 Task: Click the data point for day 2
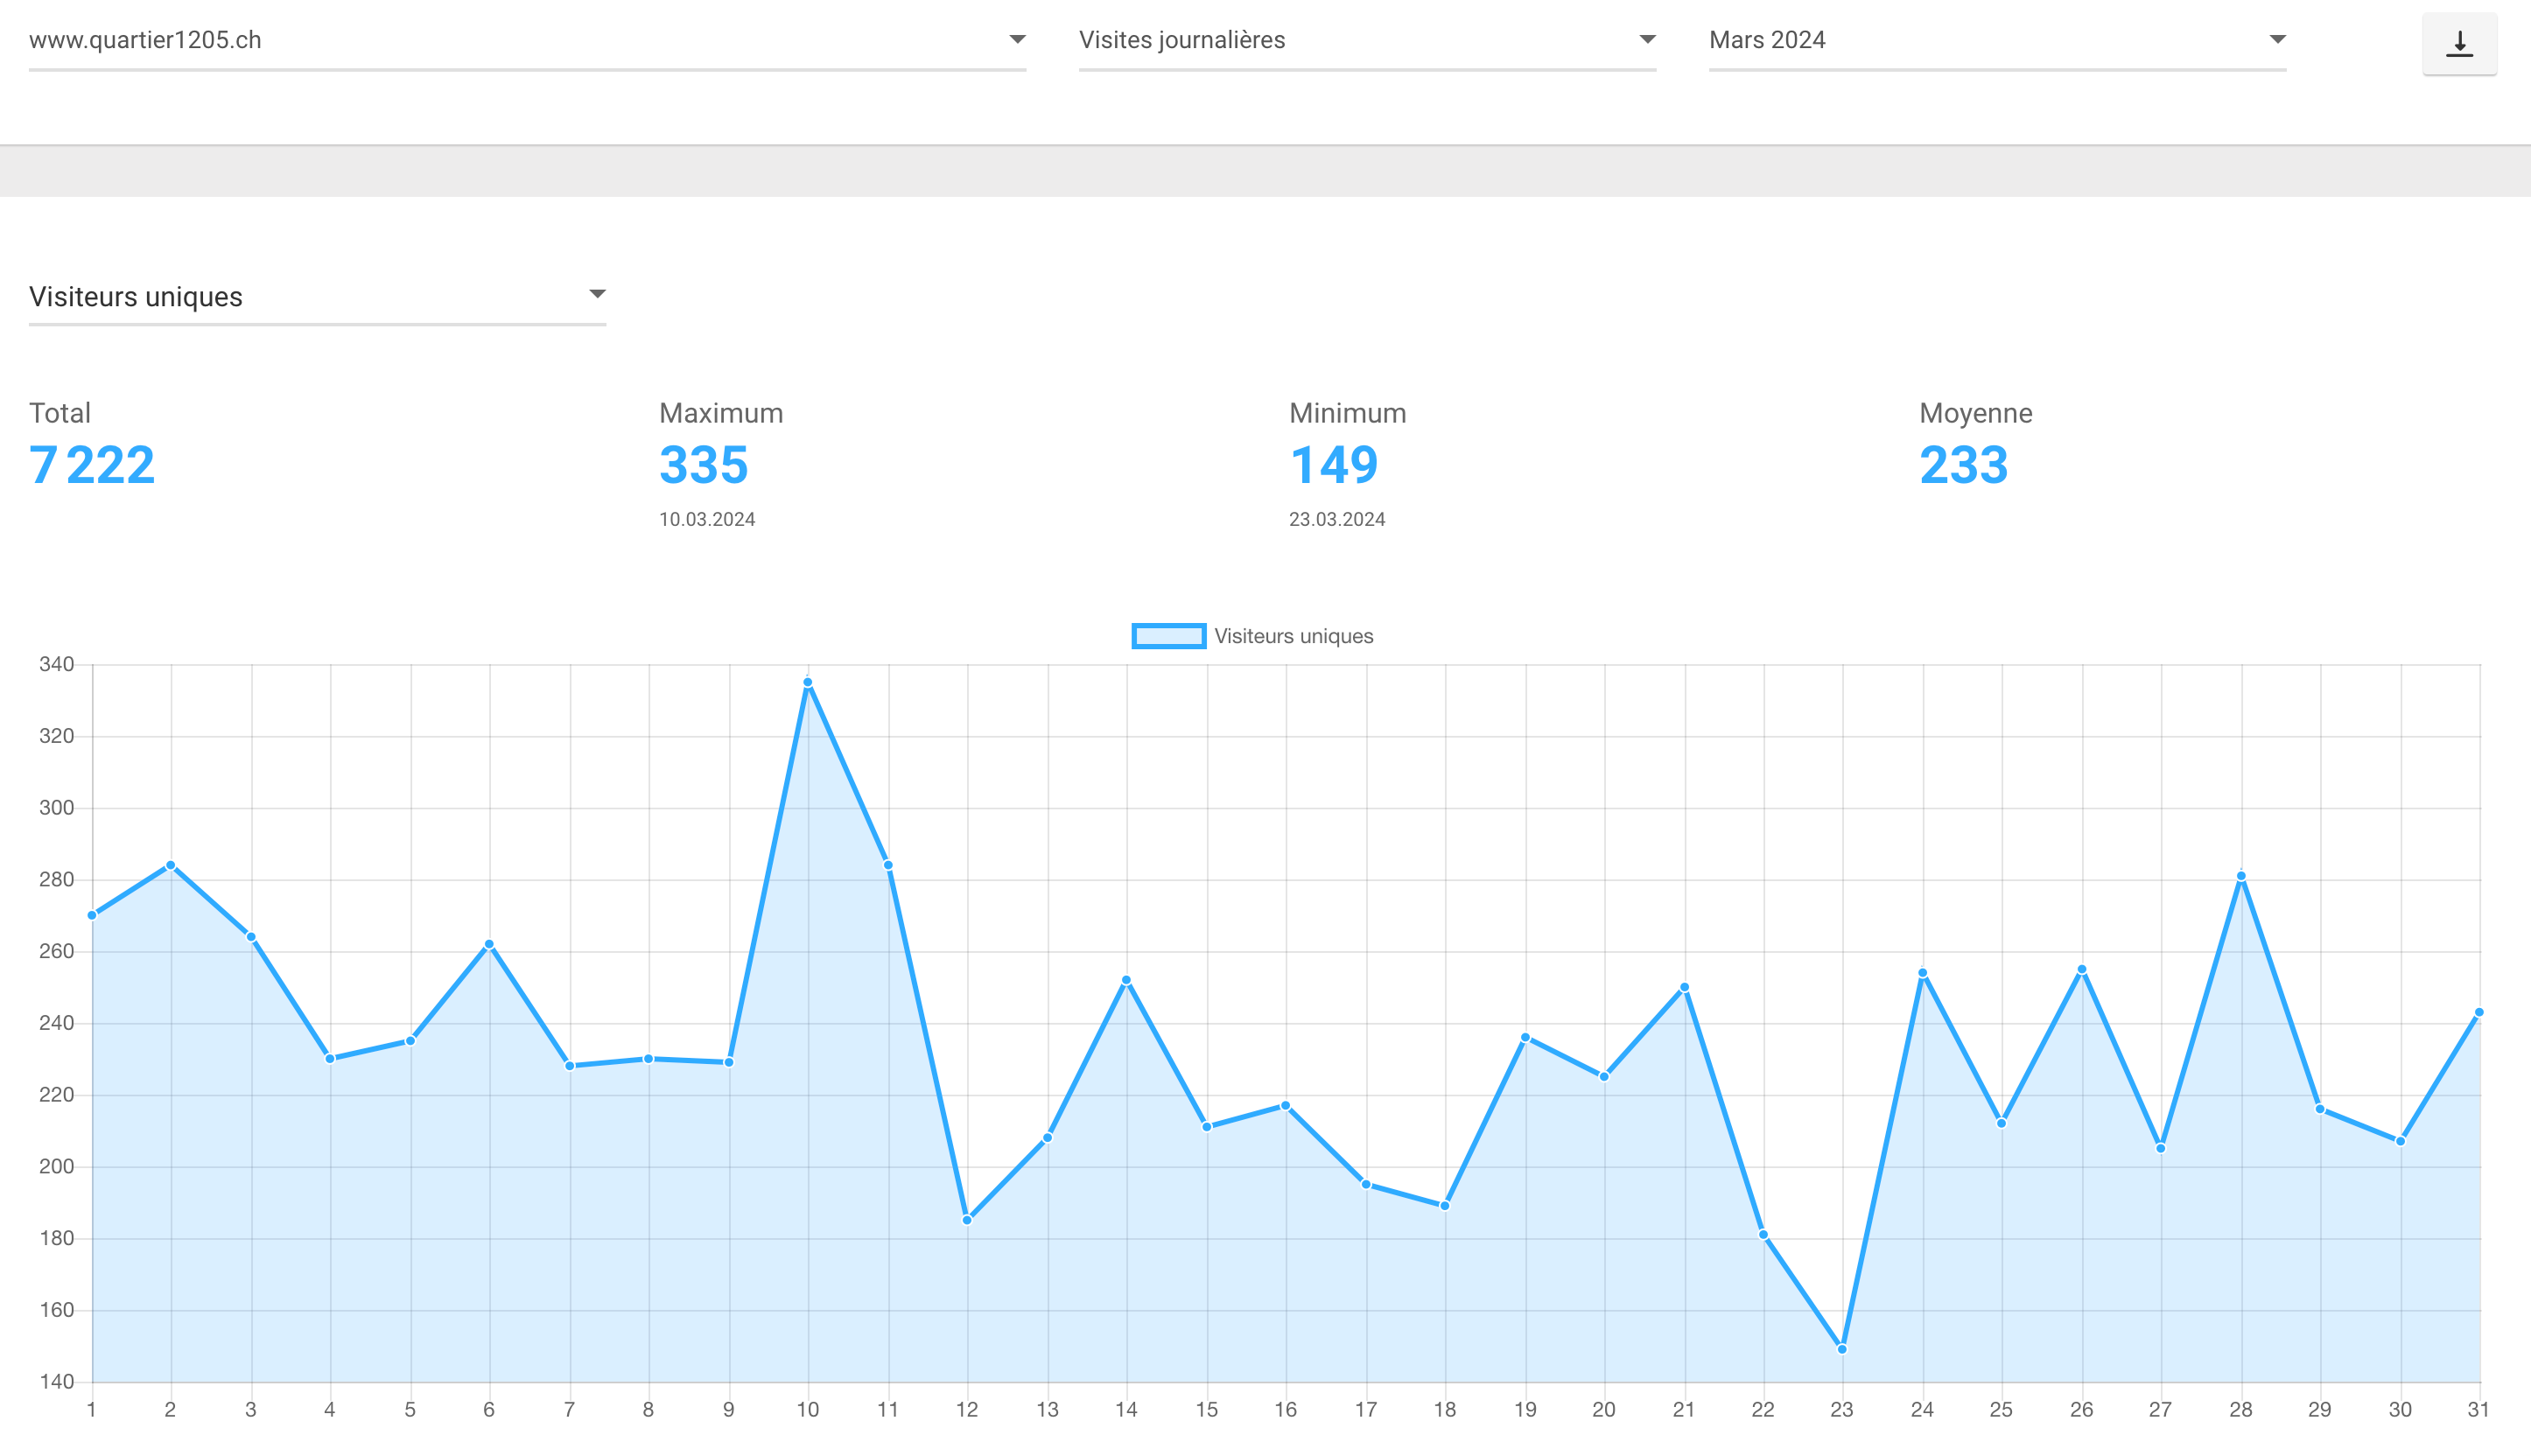[x=171, y=865]
